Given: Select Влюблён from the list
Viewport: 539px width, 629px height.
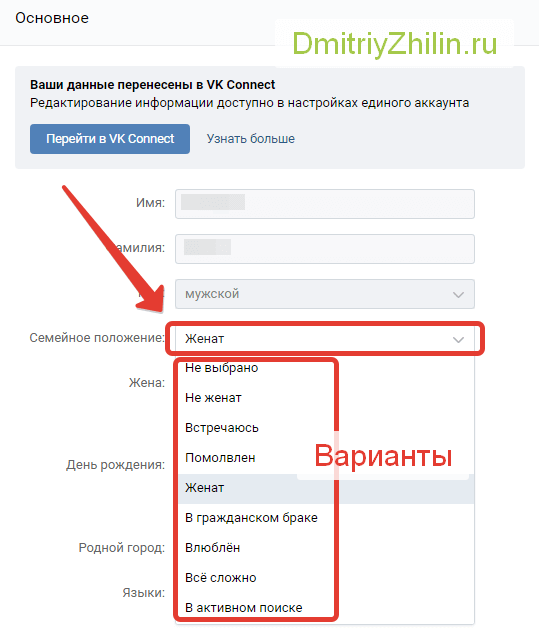Looking at the screenshot, I should [326, 548].
